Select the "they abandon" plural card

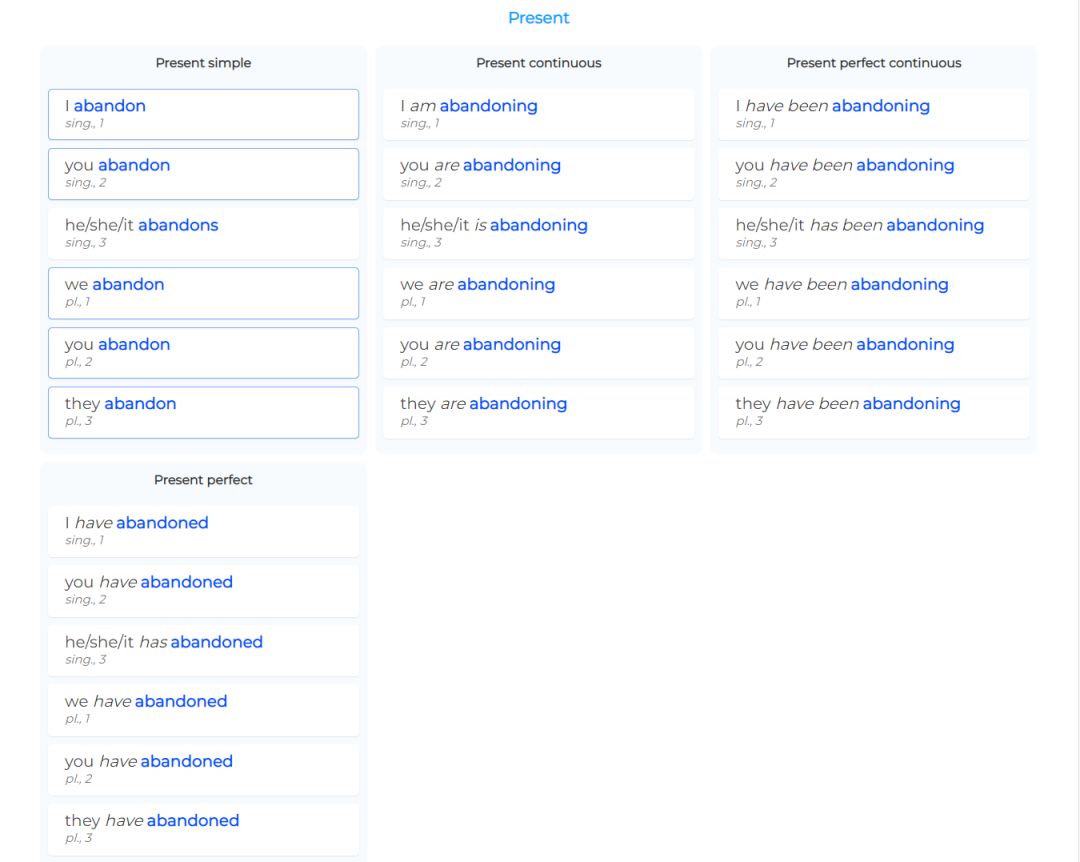tap(204, 411)
